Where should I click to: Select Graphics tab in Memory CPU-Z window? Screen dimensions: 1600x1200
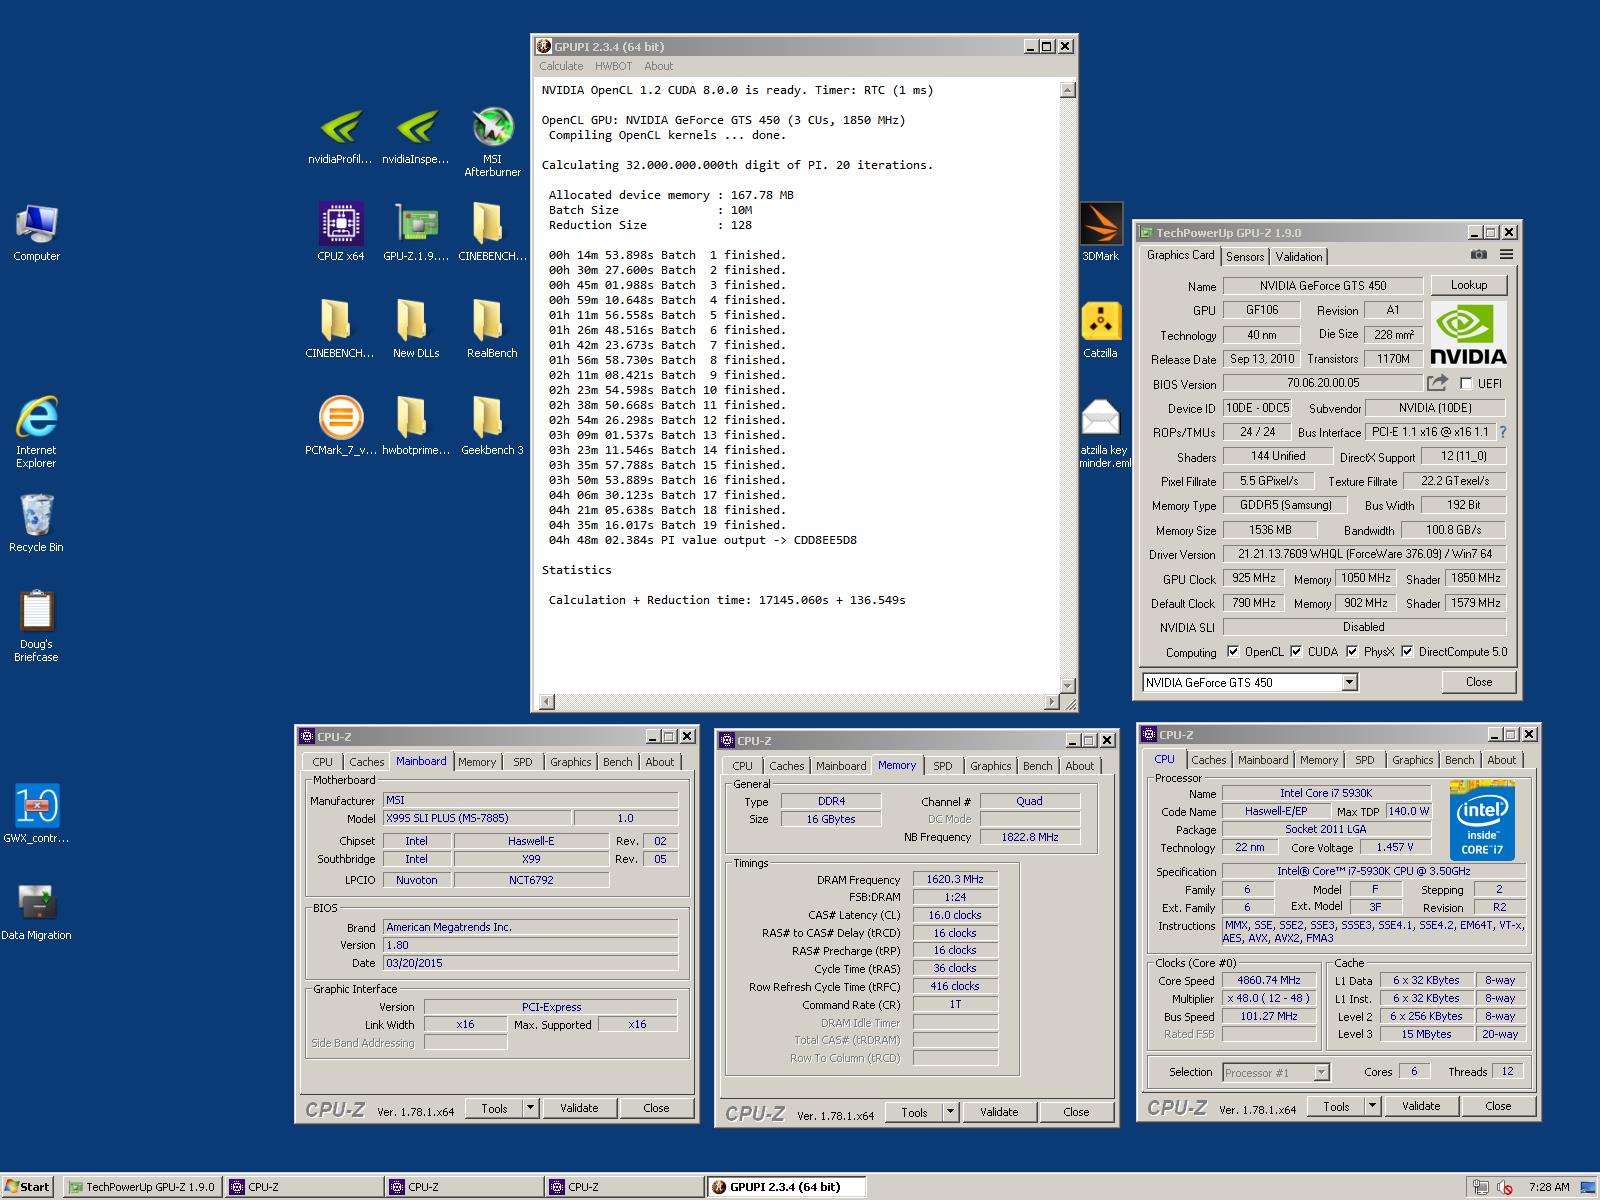[x=990, y=766]
